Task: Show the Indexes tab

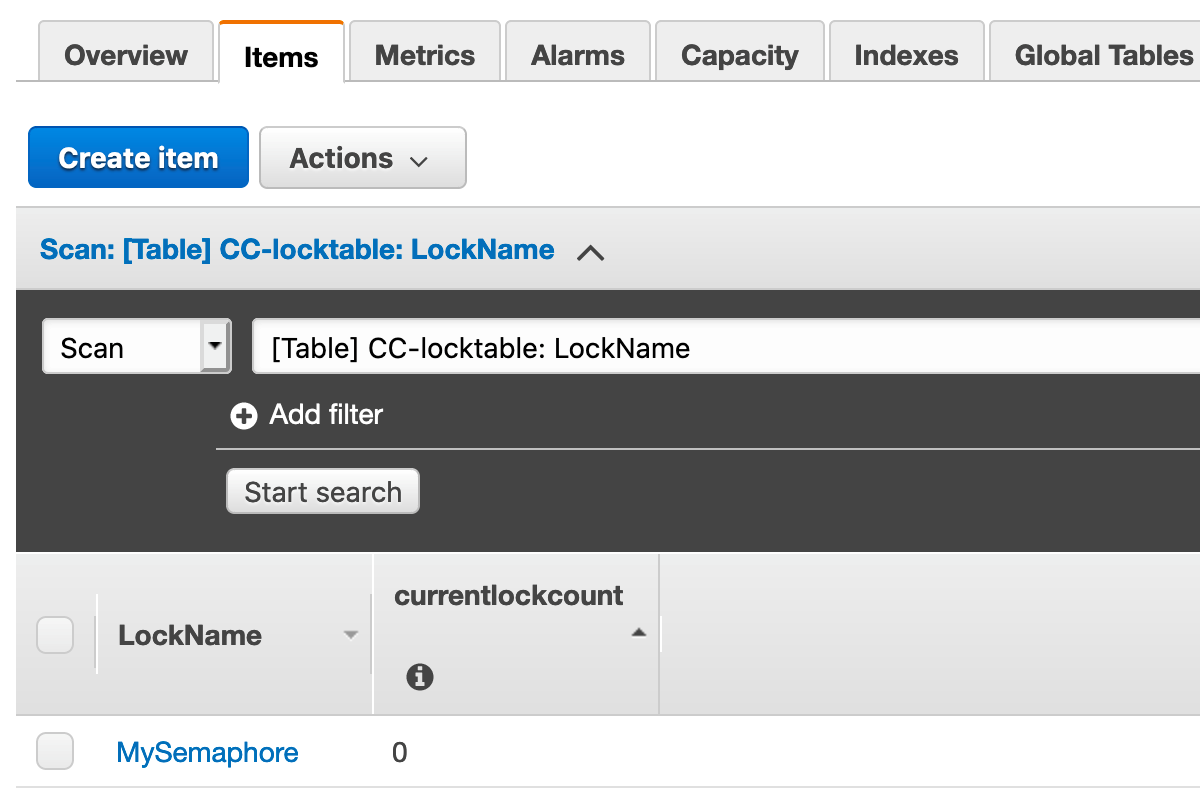Action: point(906,55)
